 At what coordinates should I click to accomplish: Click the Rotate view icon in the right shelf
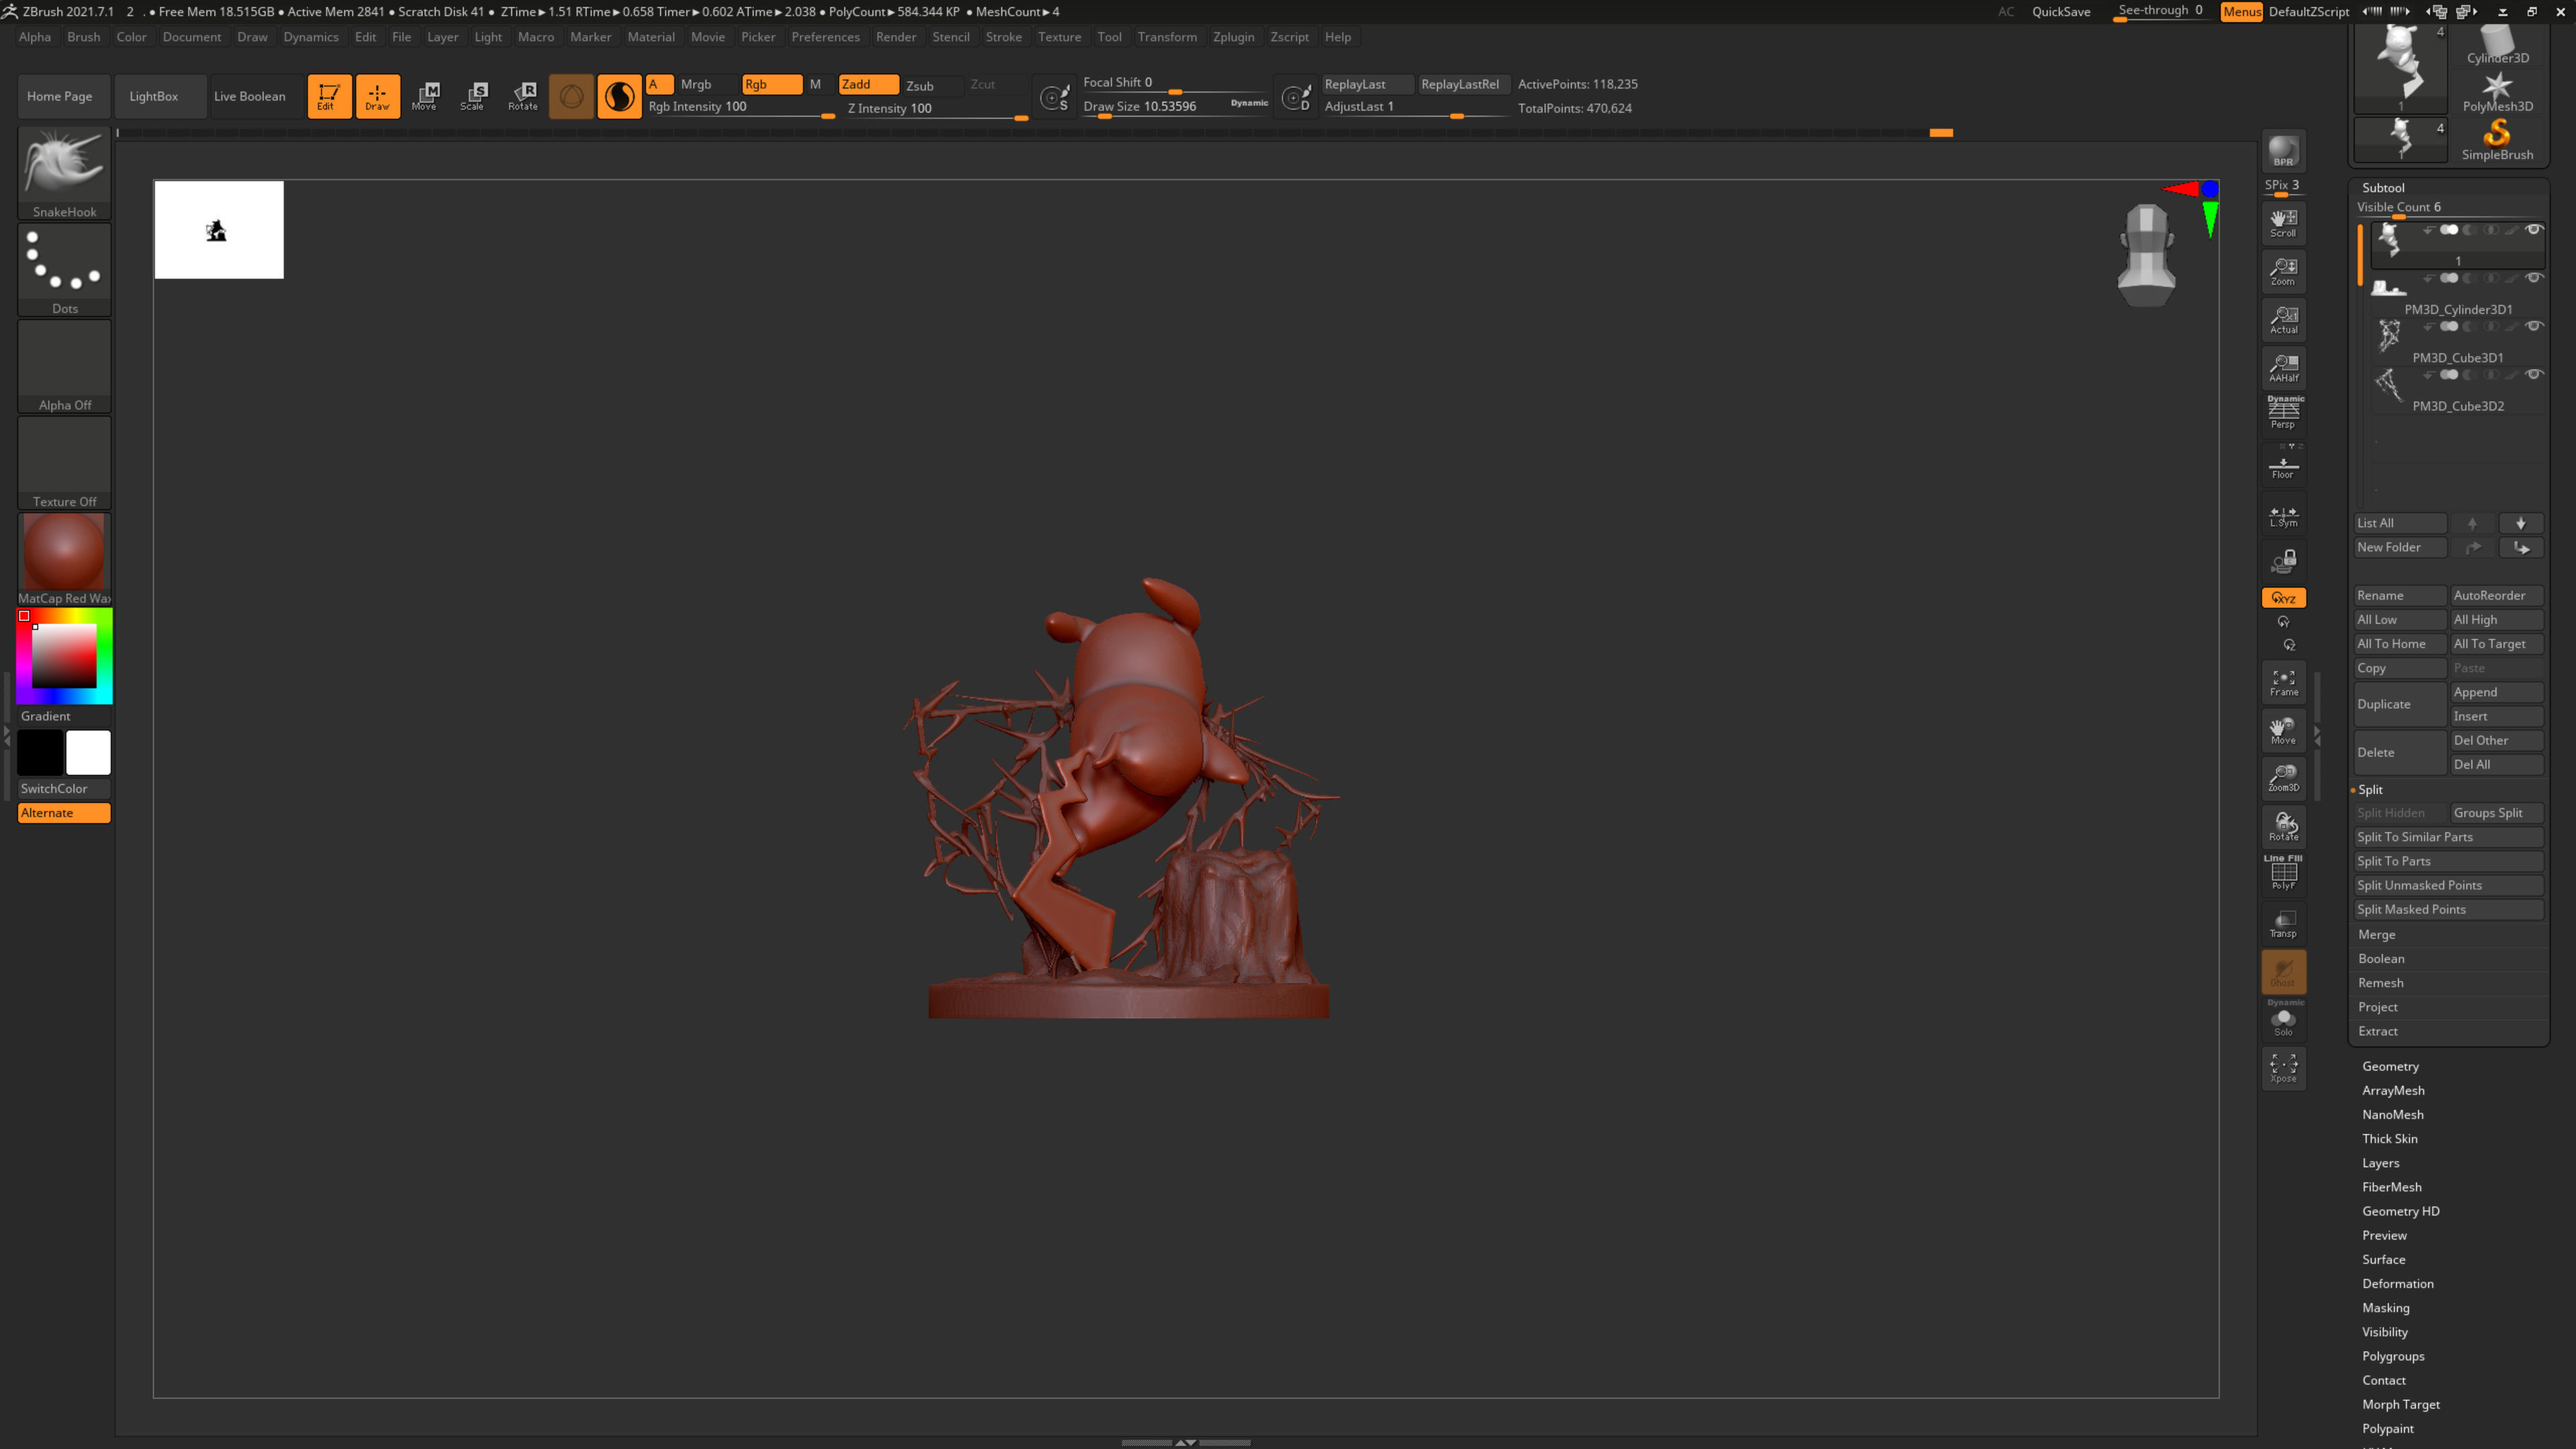2283,826
